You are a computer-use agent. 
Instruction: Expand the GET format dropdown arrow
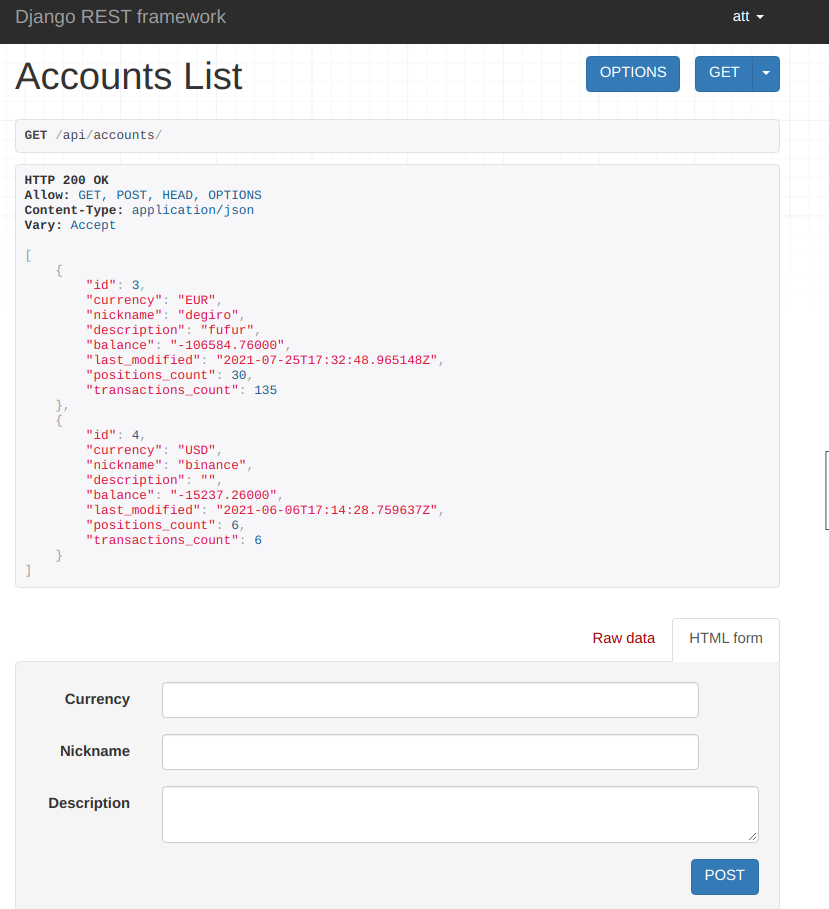pos(766,73)
